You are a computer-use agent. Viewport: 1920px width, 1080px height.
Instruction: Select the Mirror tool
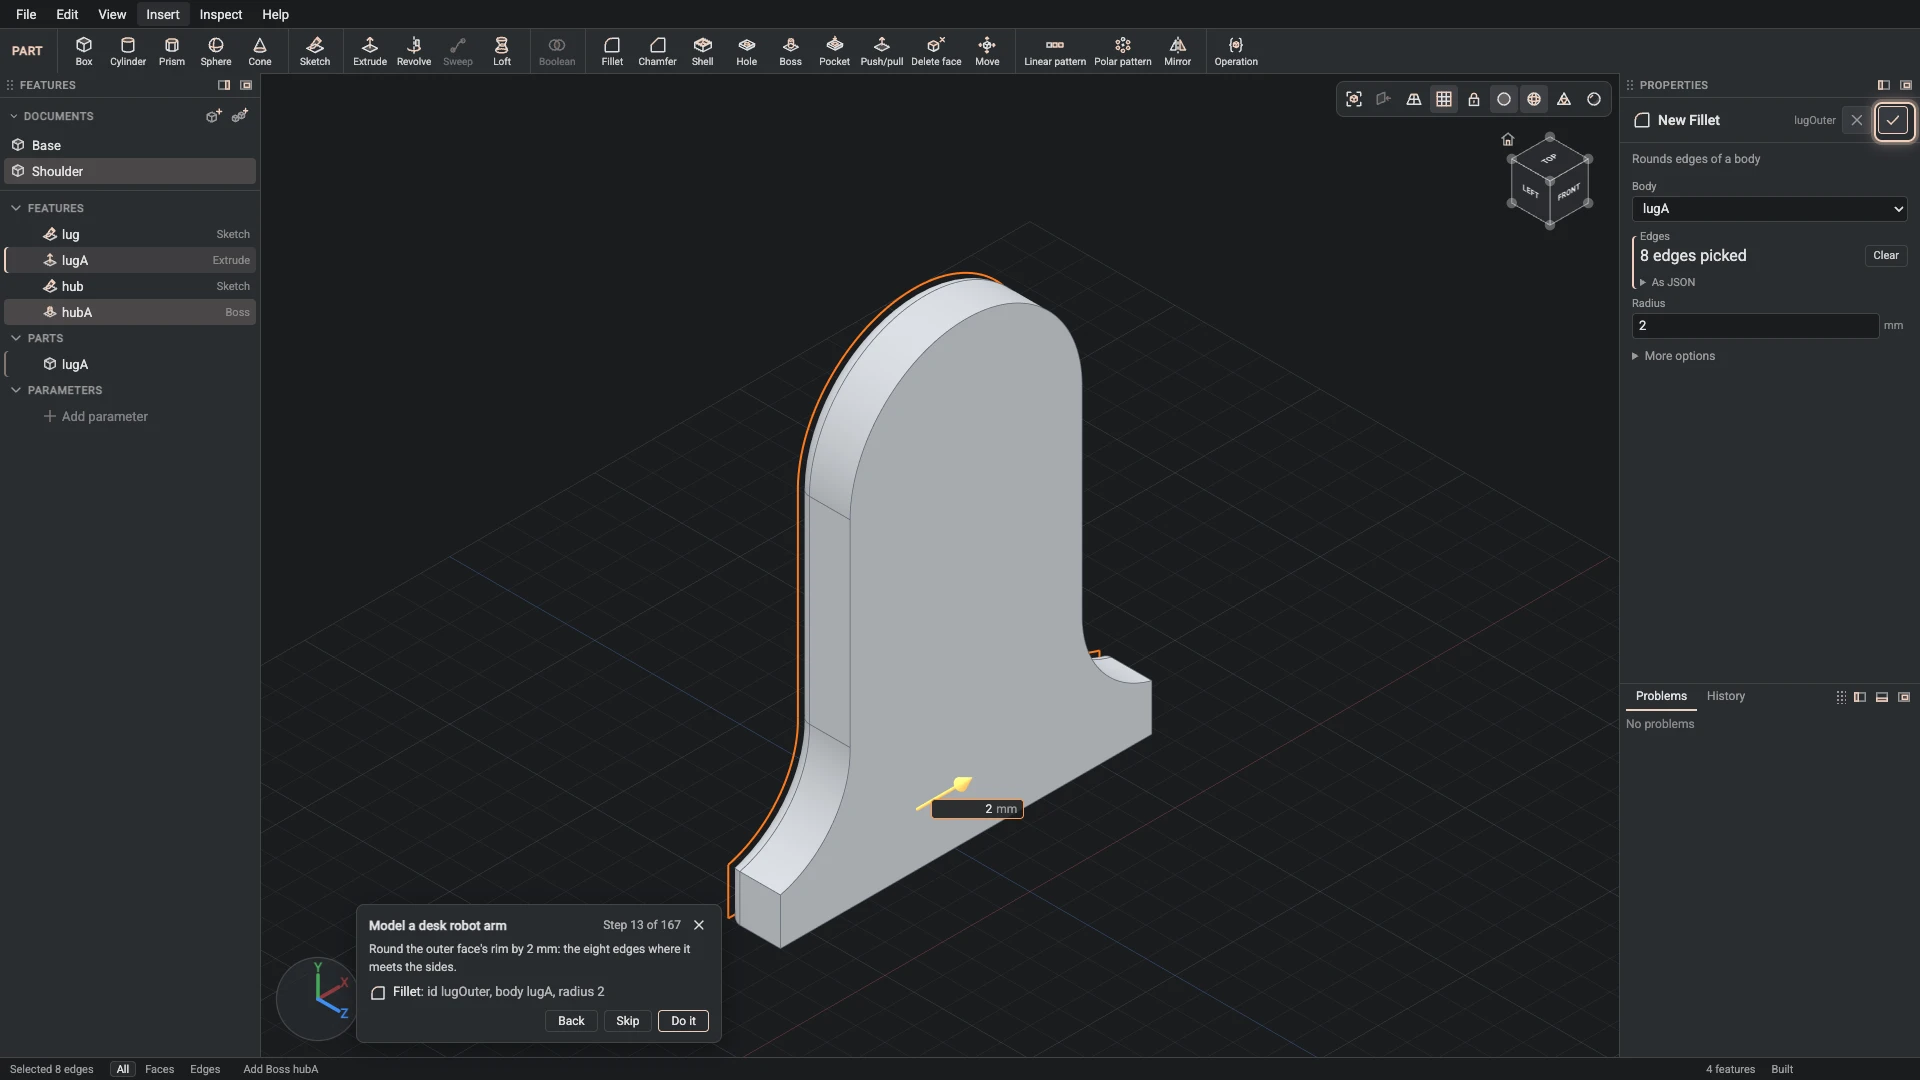pos(1178,51)
